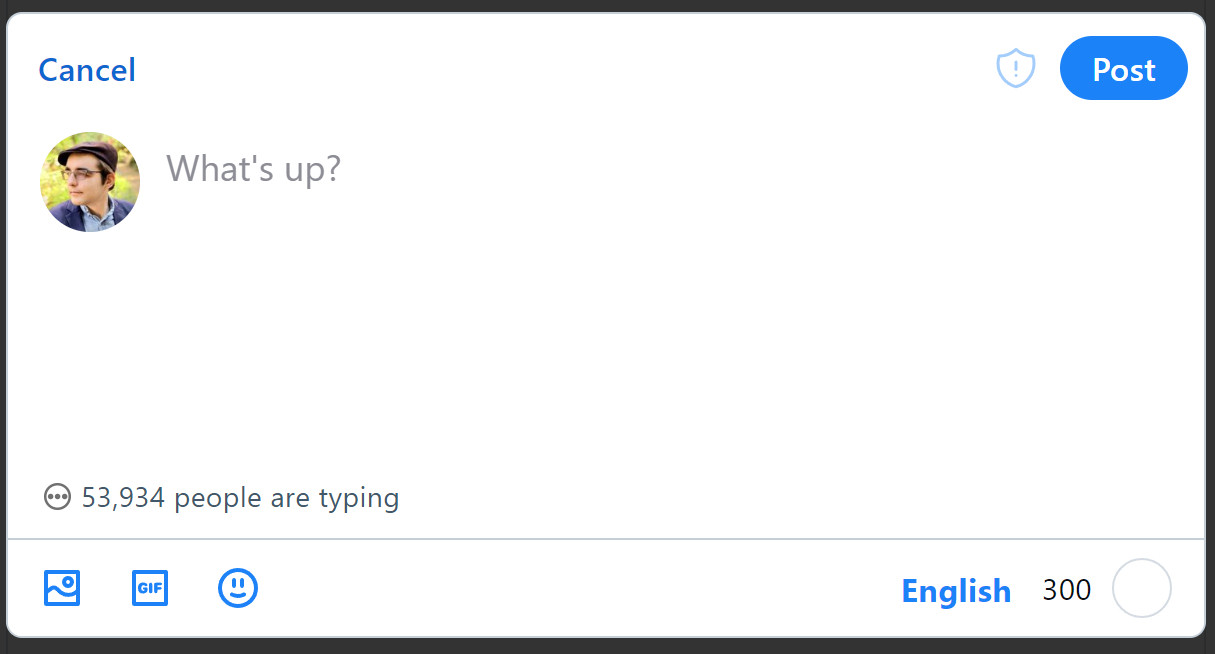Image resolution: width=1215 pixels, height=654 pixels.
Task: Open the image upload picker icon
Action: pyautogui.click(x=62, y=588)
